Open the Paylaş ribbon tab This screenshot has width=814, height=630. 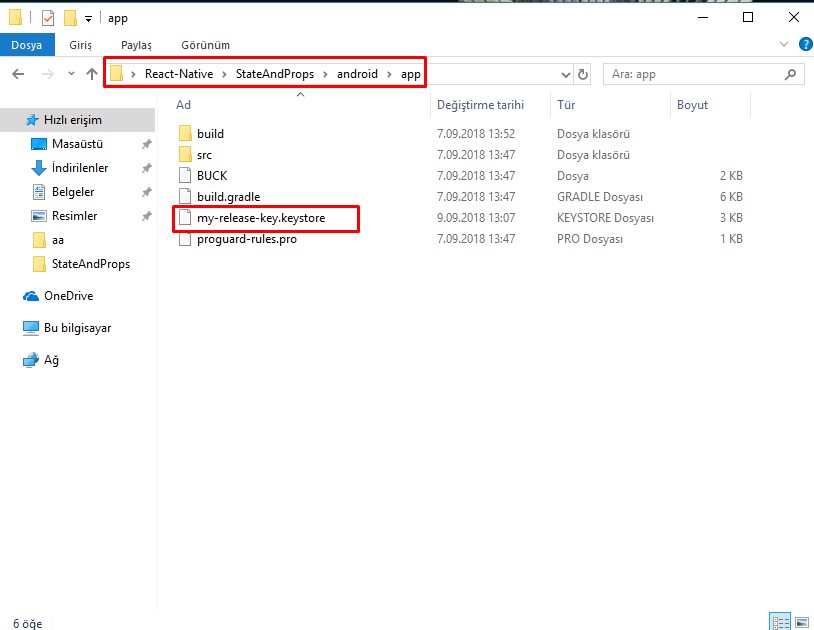point(136,45)
